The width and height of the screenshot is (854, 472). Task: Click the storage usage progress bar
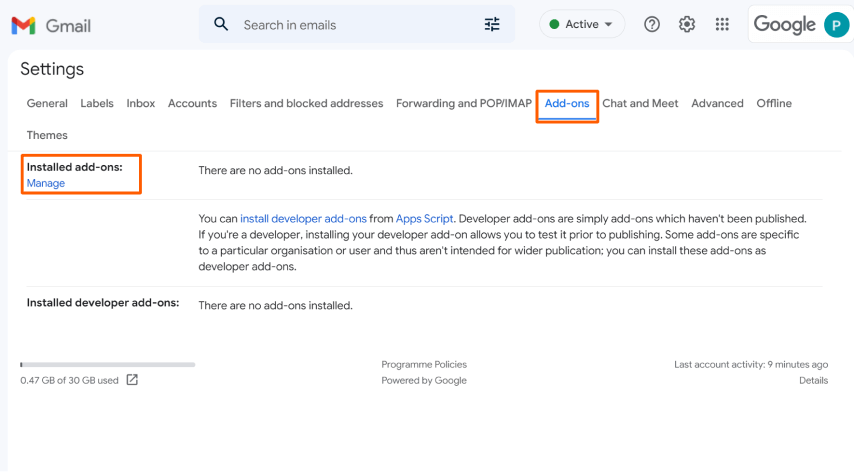tap(107, 364)
